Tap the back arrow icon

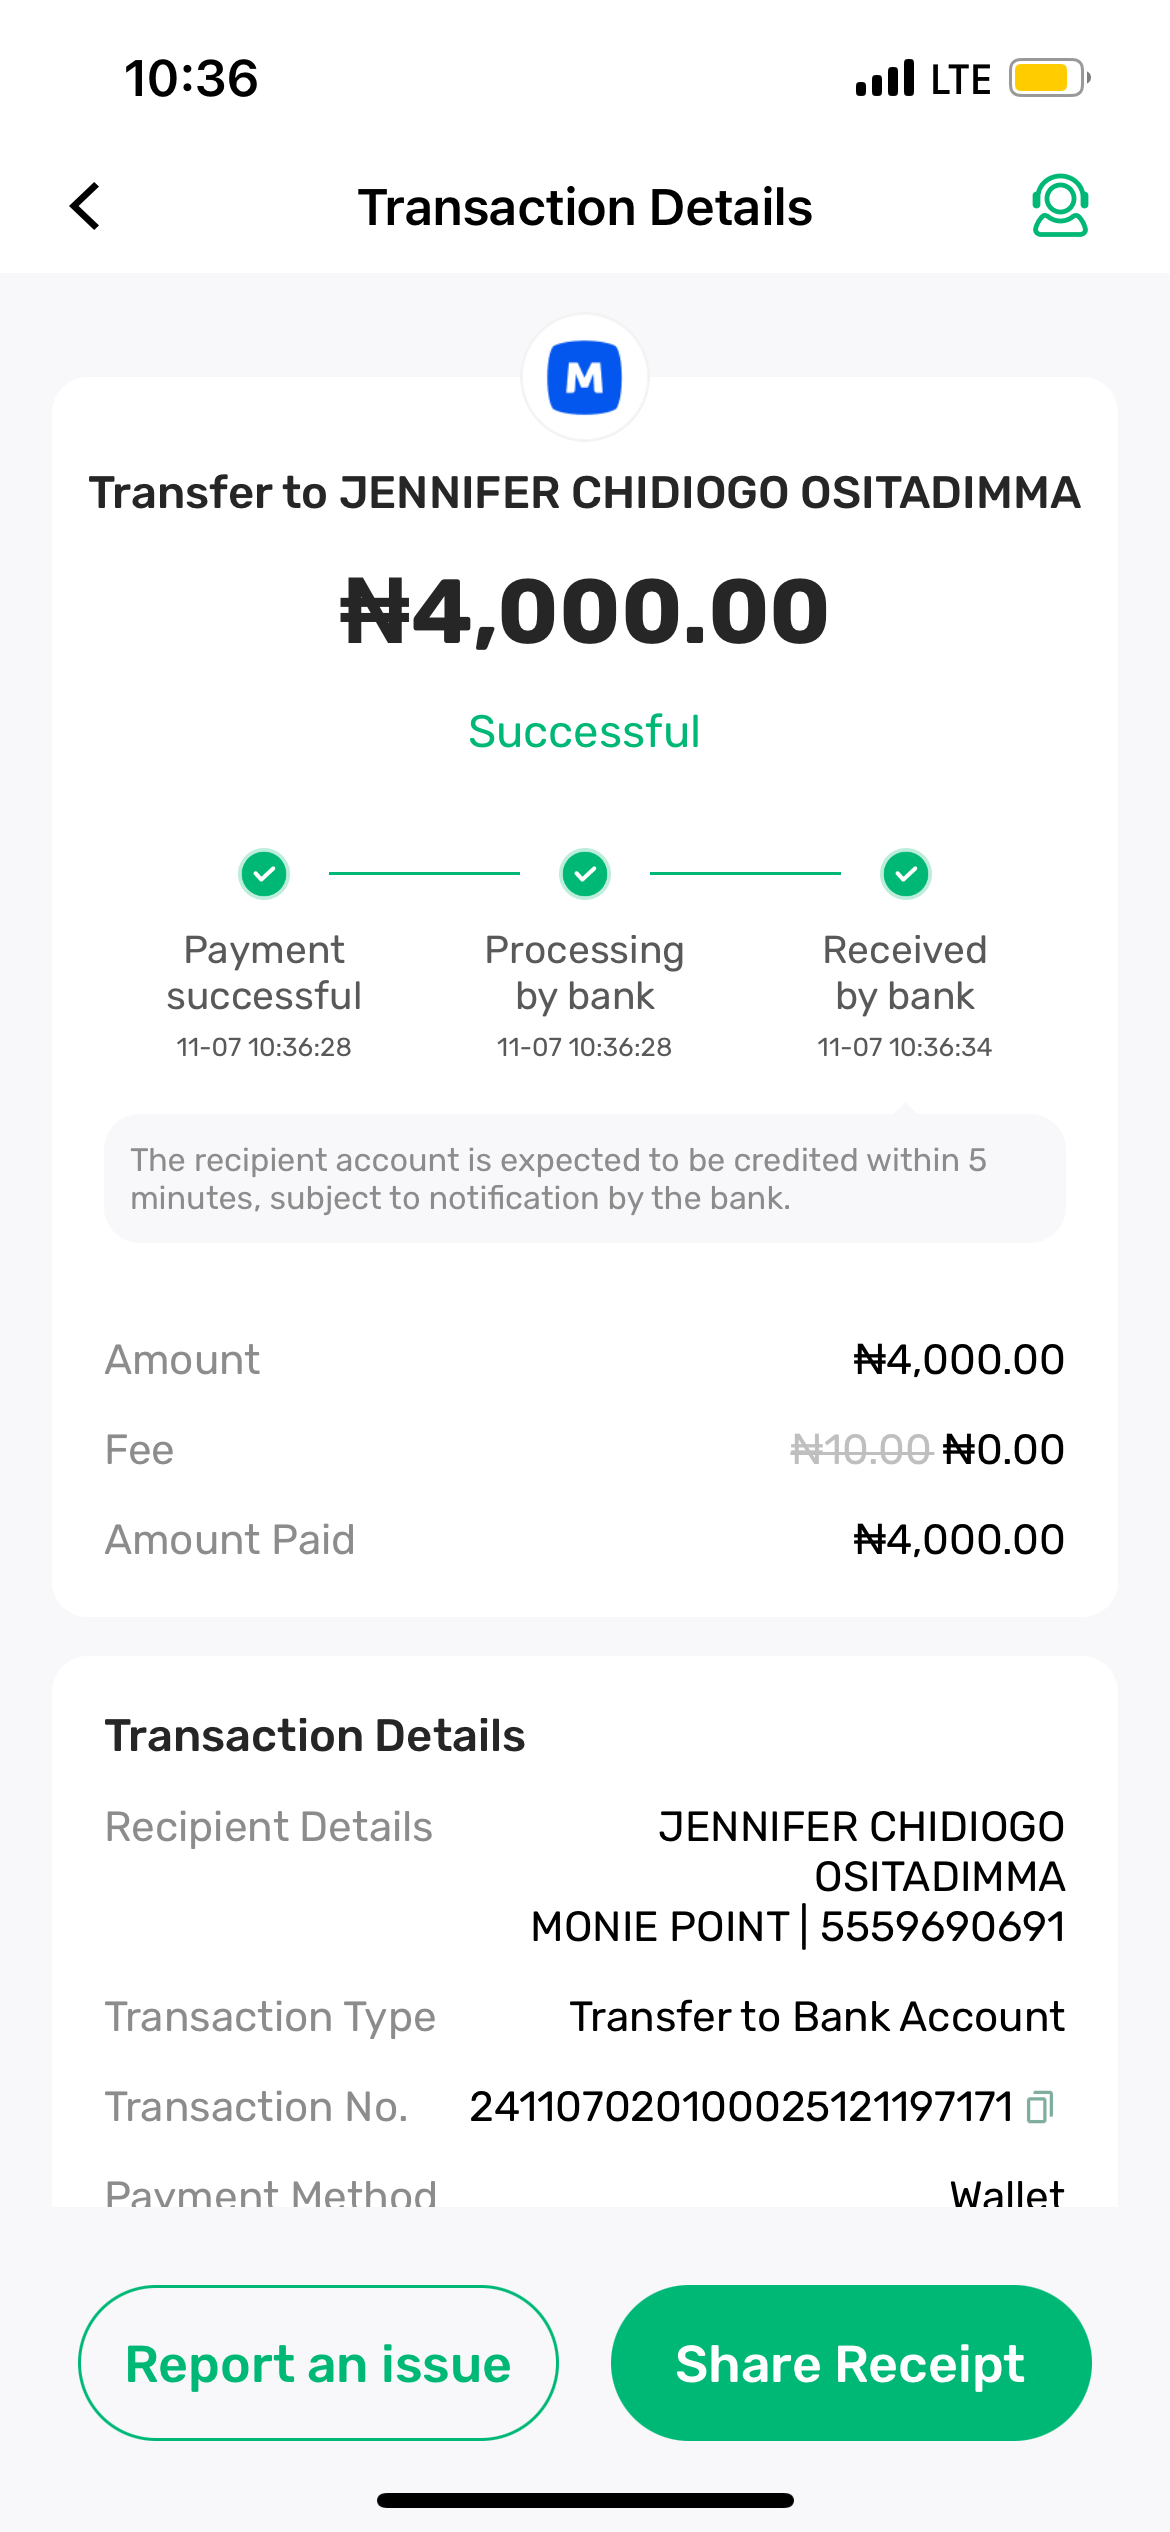[x=86, y=206]
